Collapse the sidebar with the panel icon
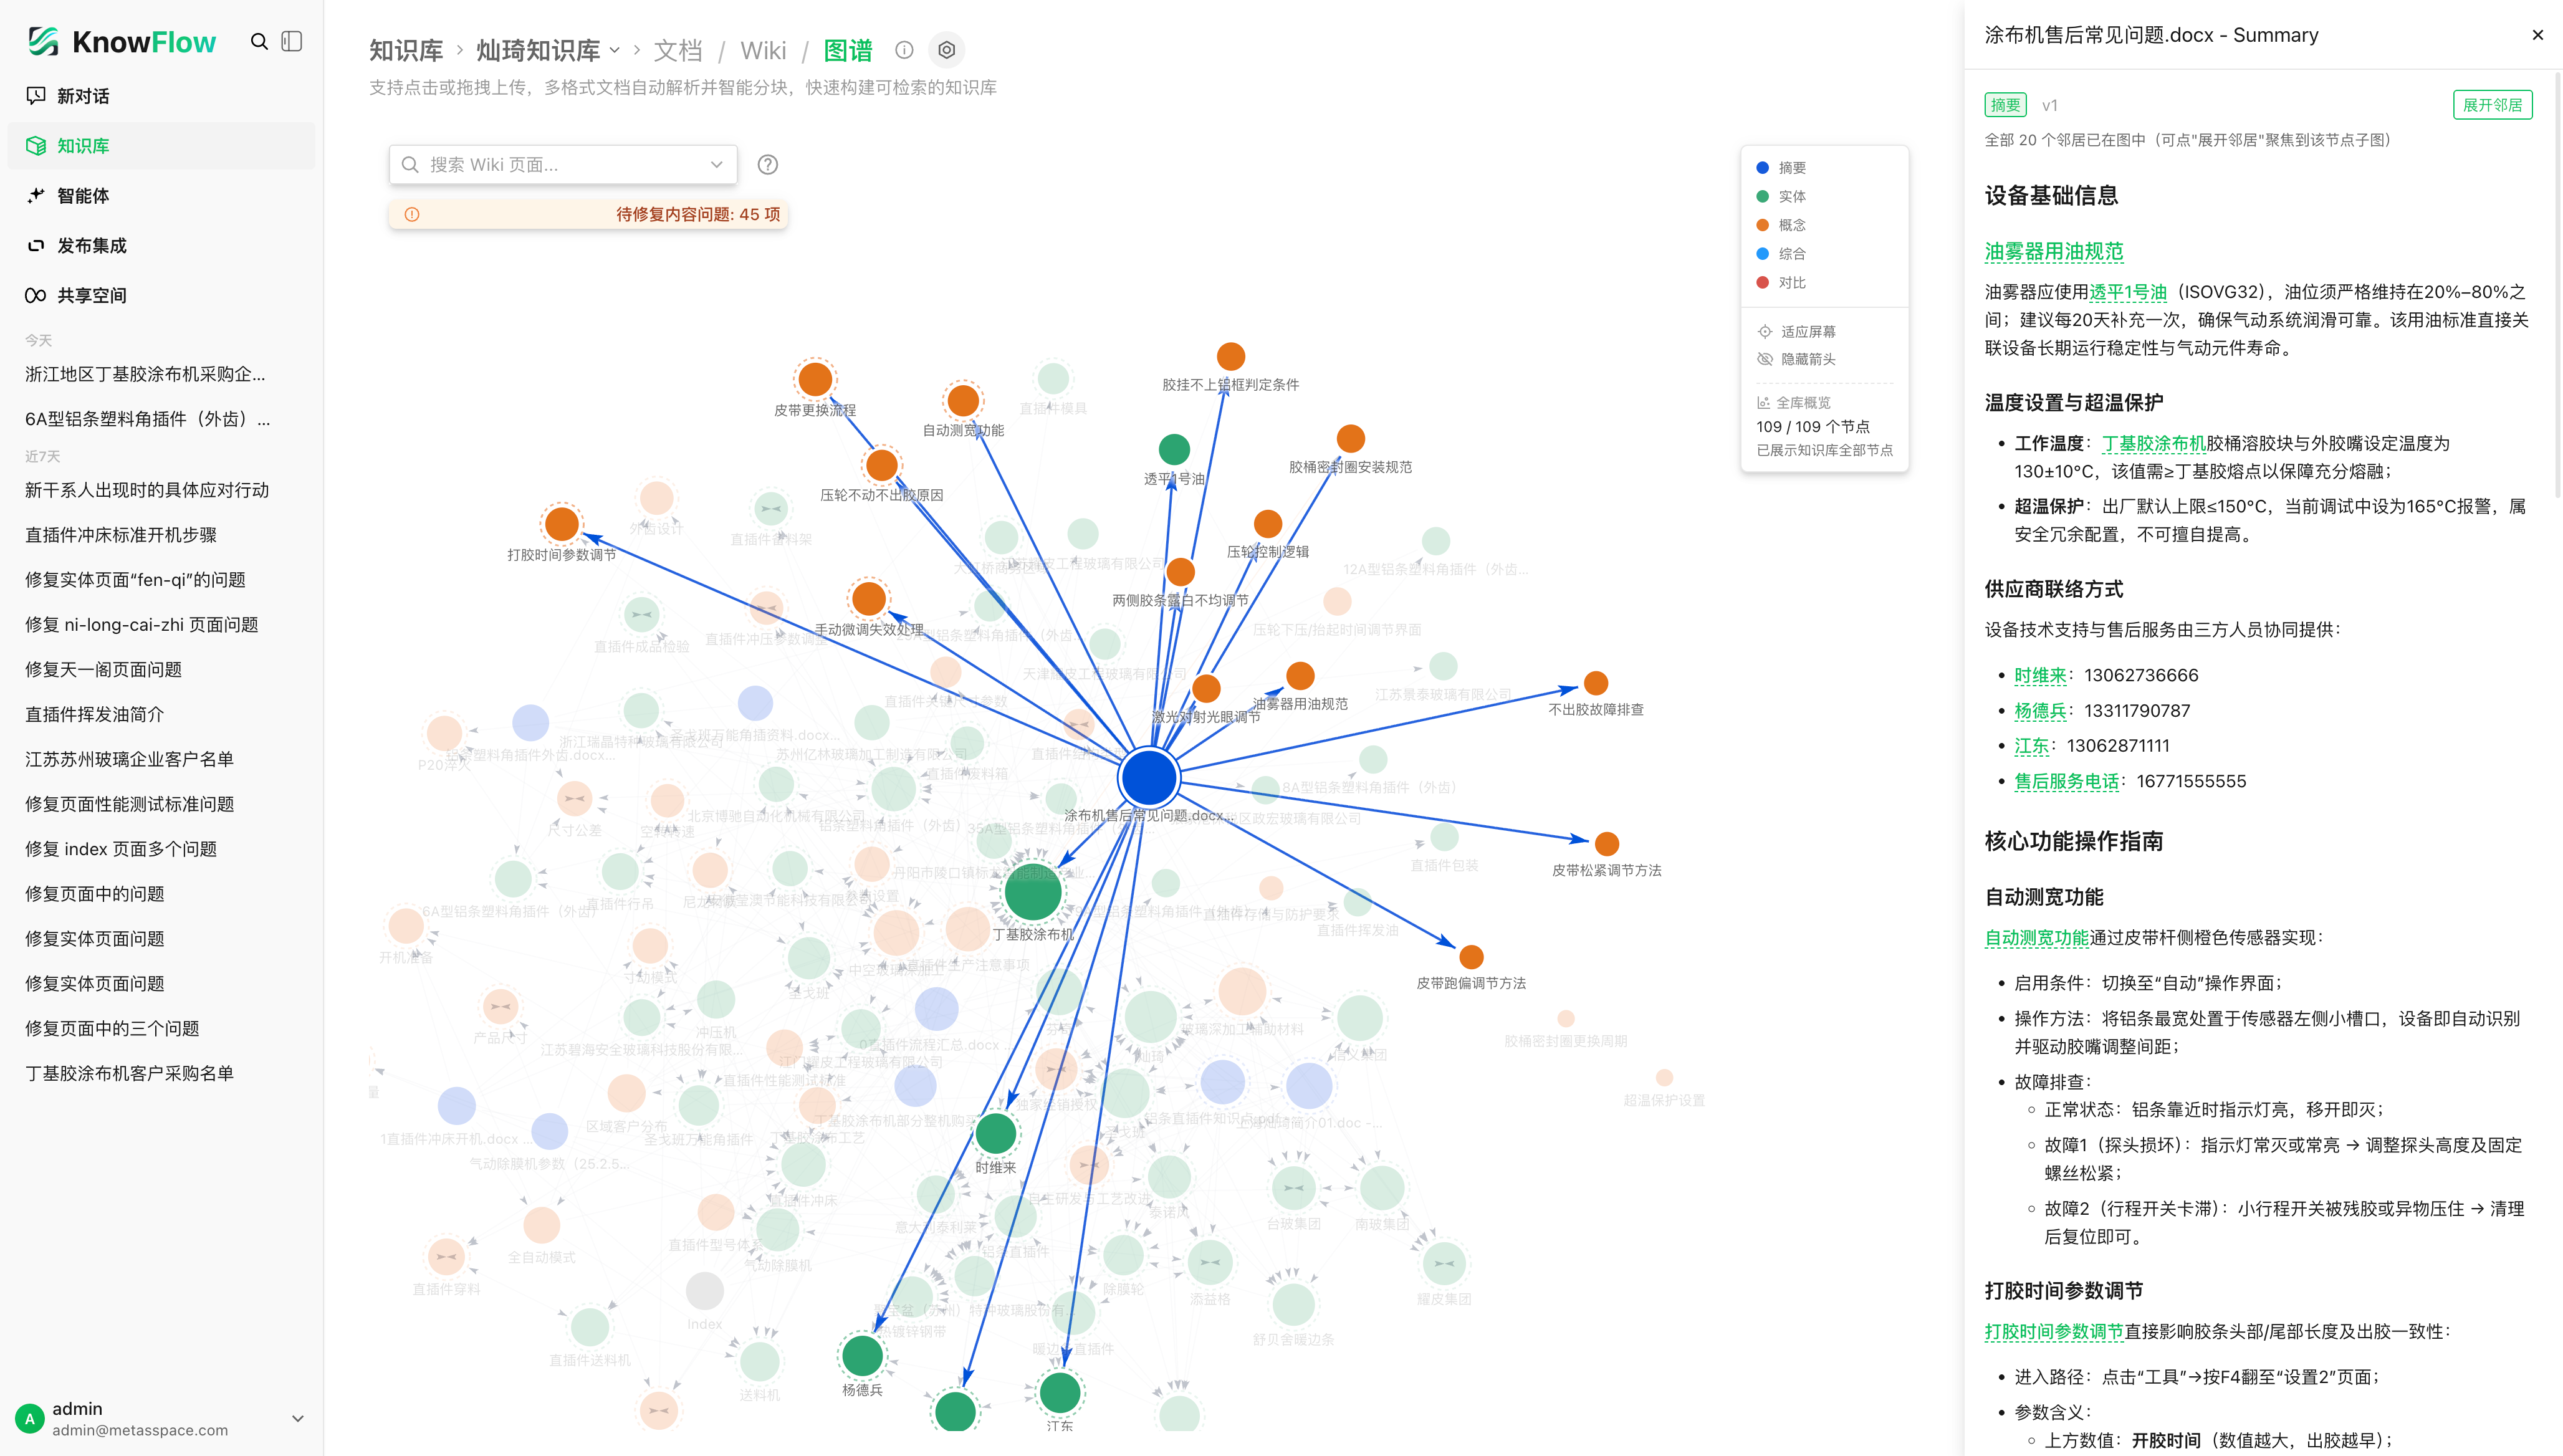 (x=292, y=42)
